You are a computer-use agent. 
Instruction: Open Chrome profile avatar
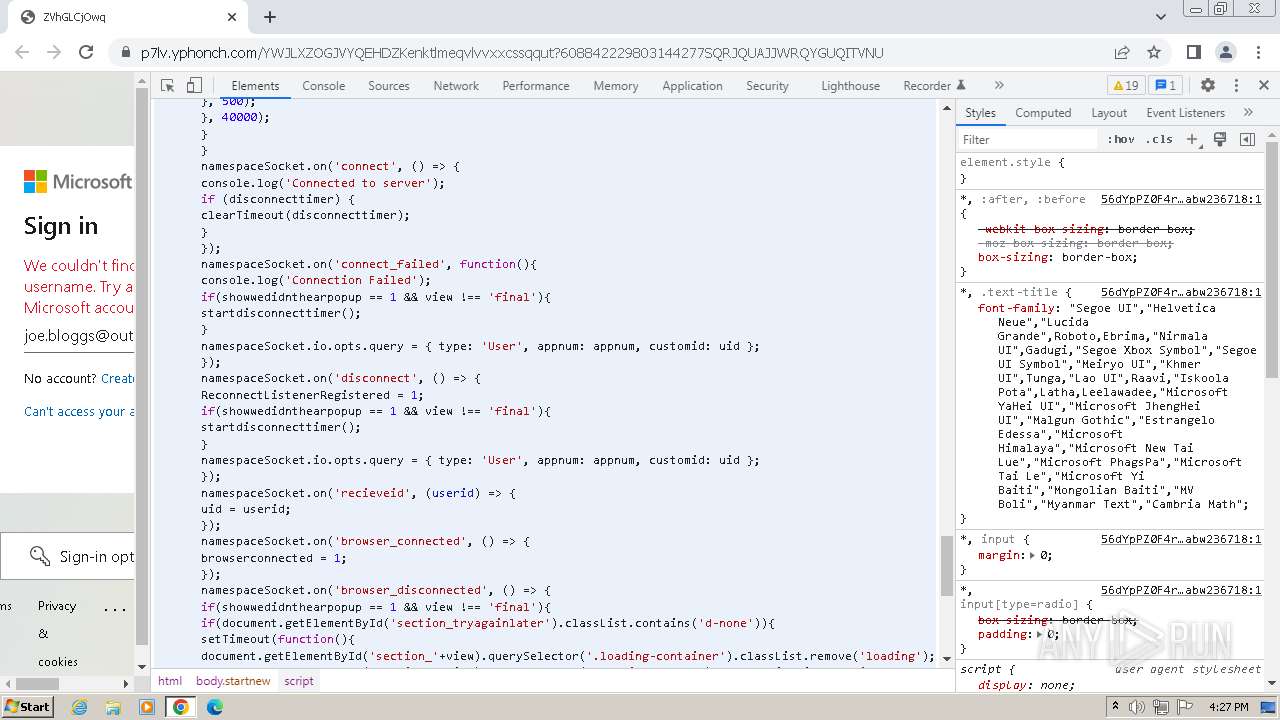click(1226, 52)
